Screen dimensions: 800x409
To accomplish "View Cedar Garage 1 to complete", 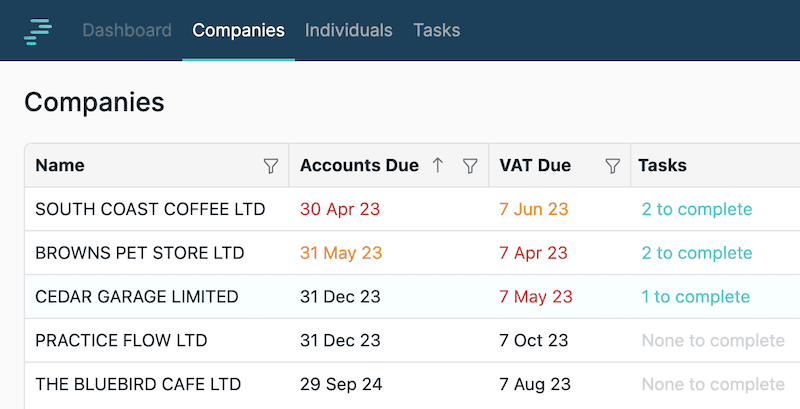I will 696,297.
